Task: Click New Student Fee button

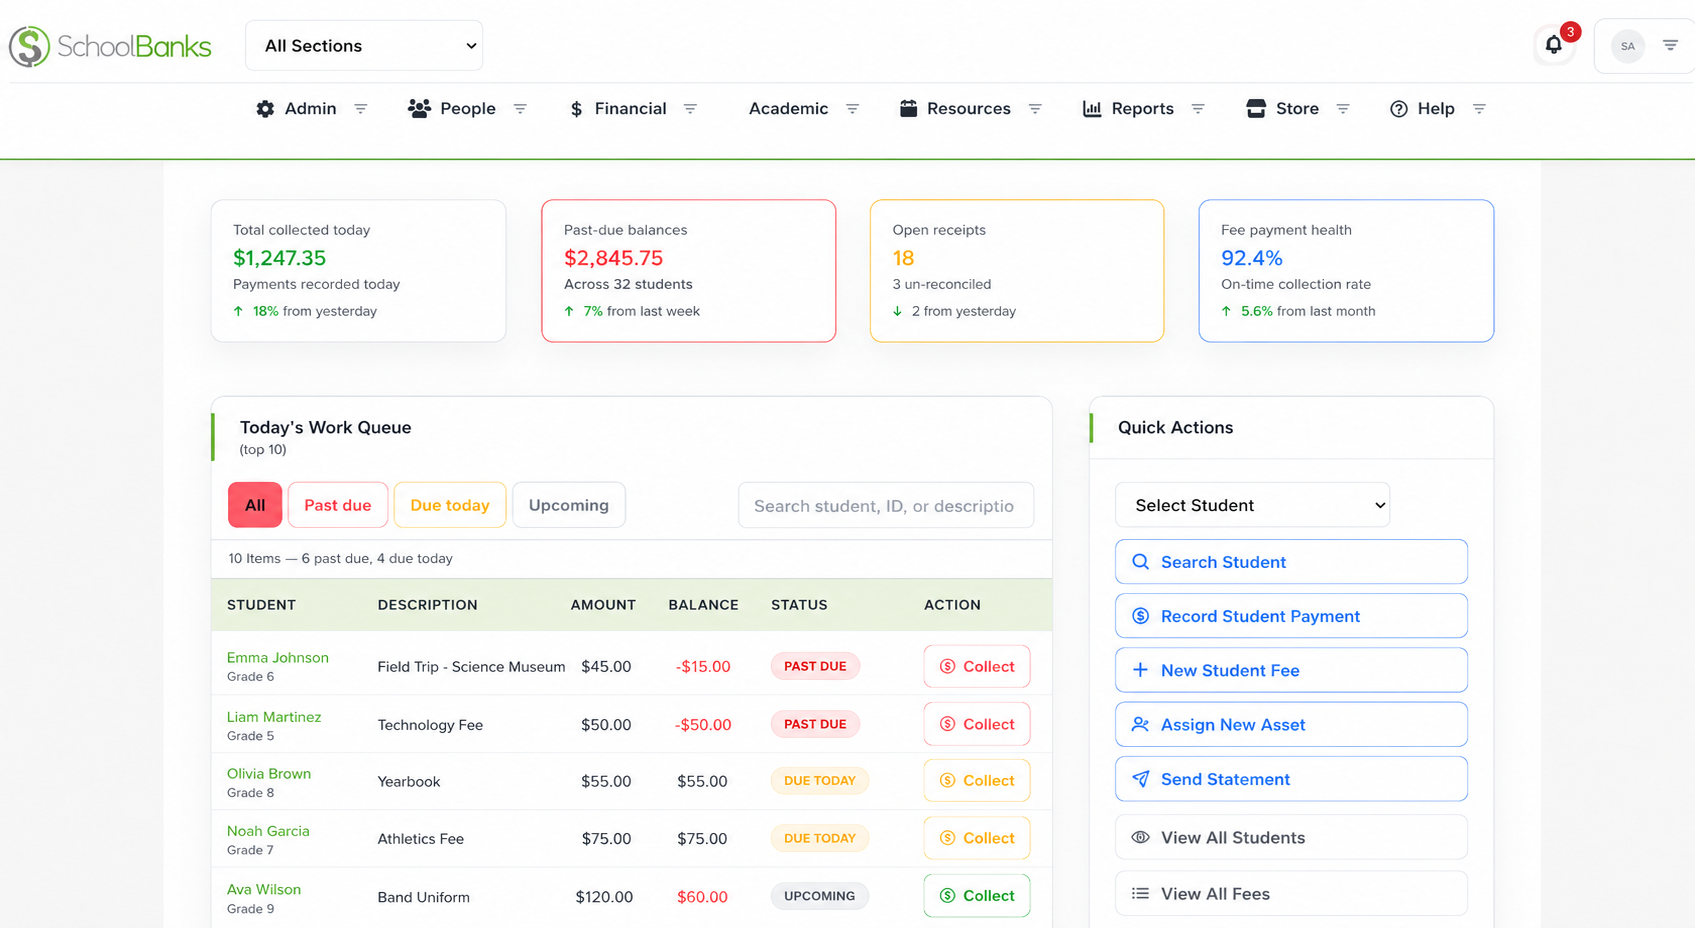Action: (x=1291, y=670)
